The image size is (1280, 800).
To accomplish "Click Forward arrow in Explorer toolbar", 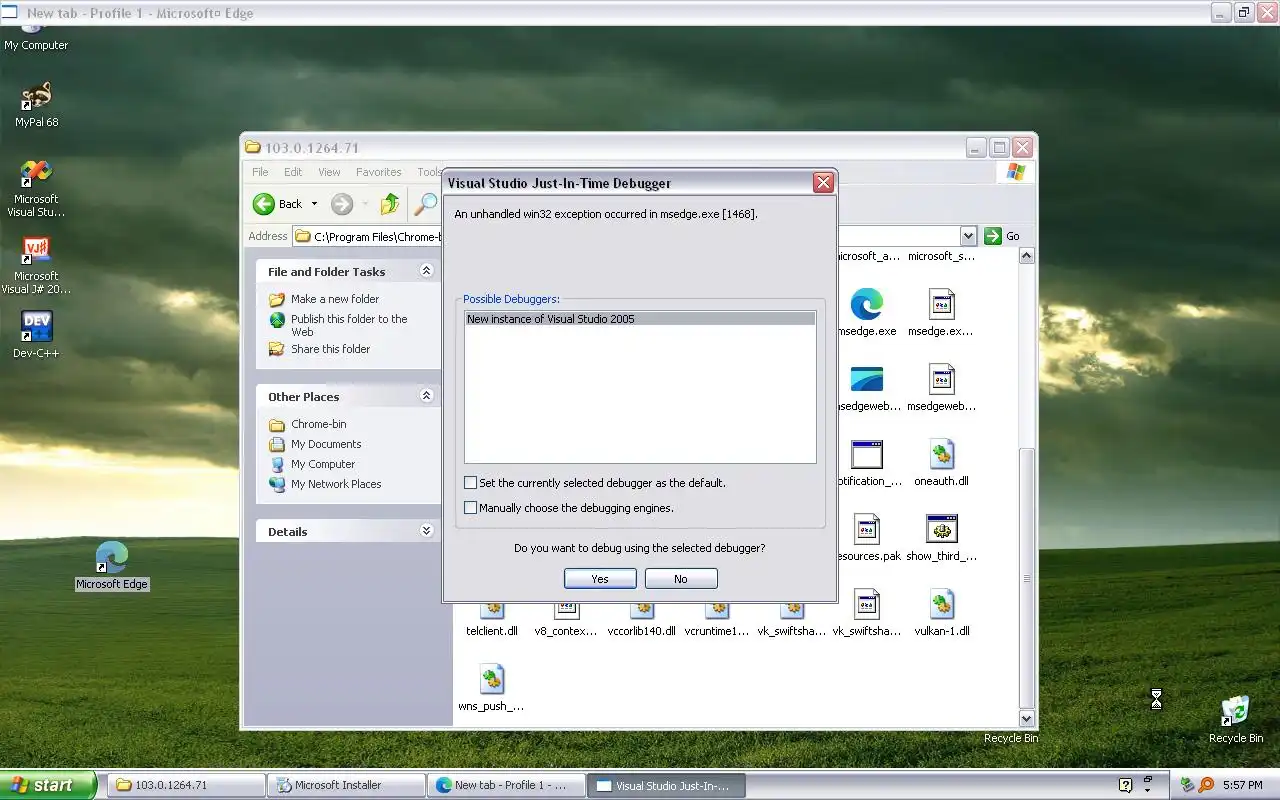I will 342,204.
